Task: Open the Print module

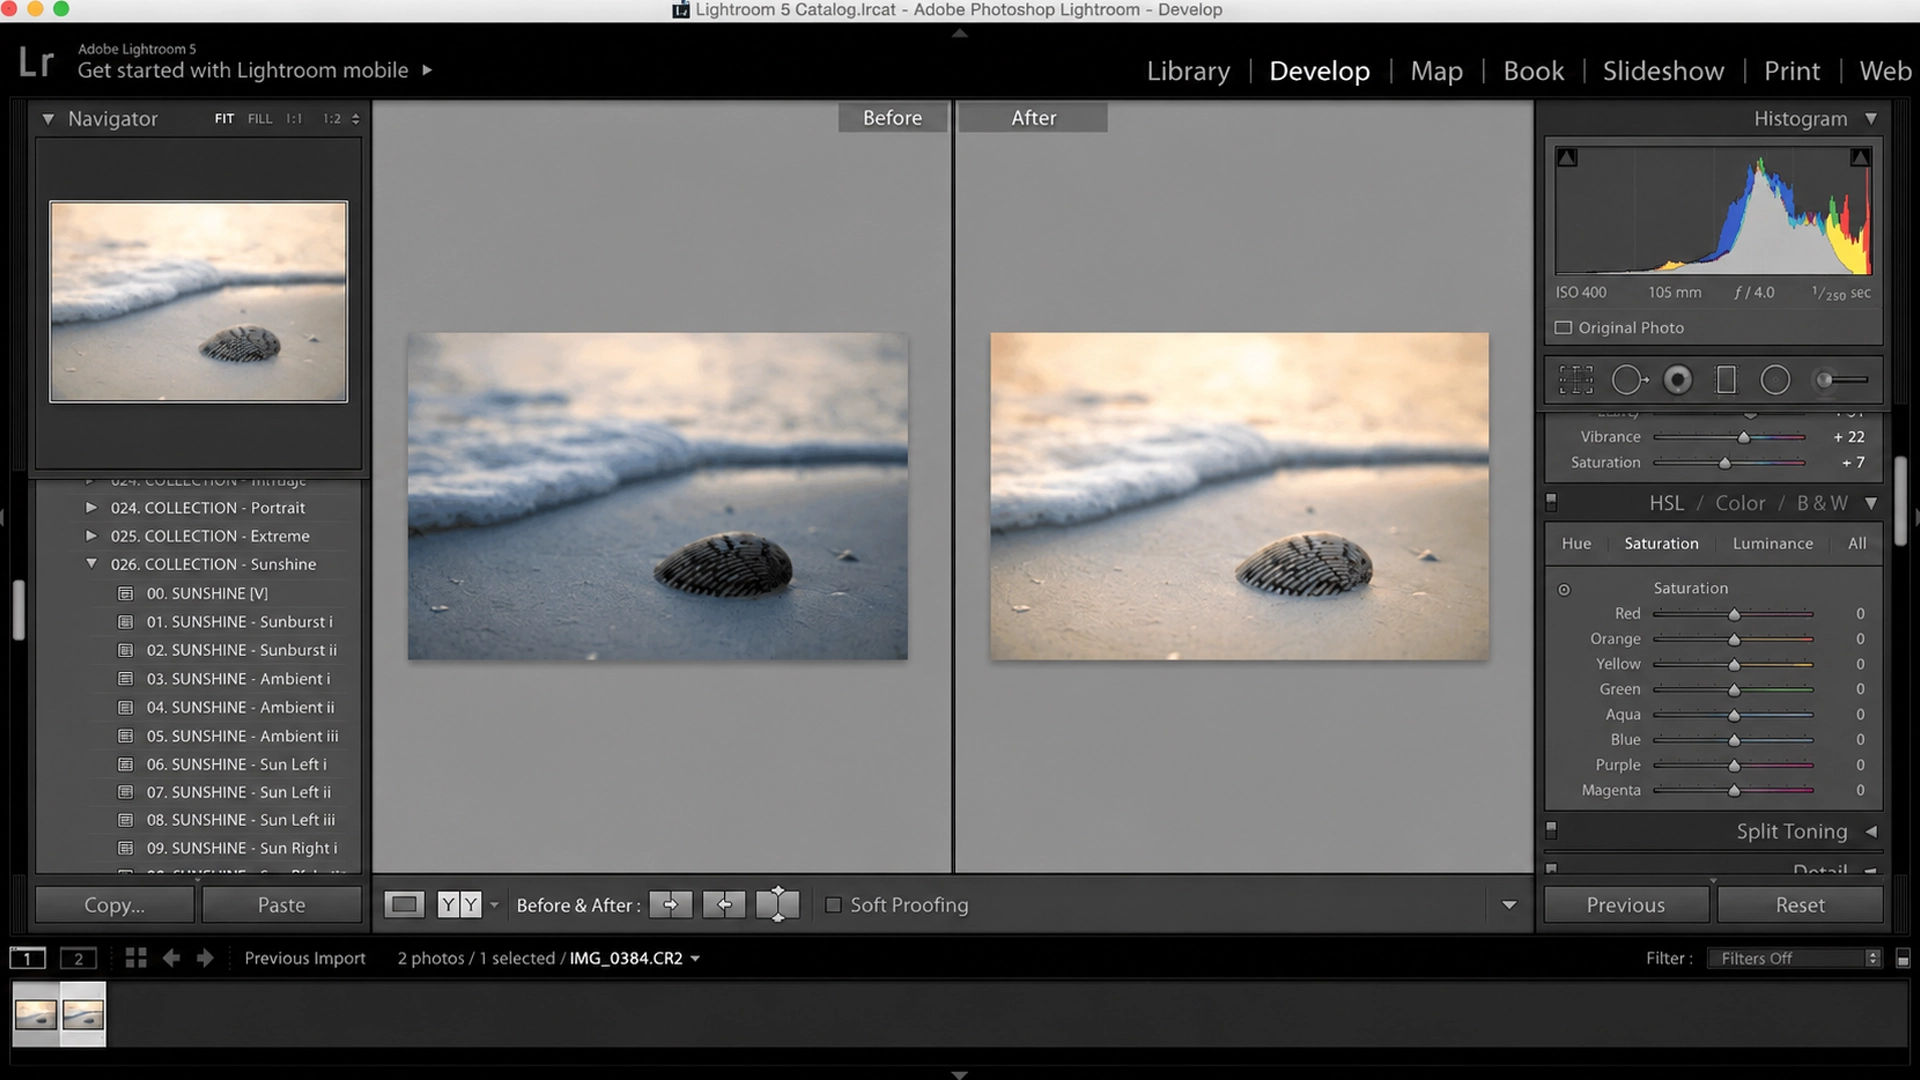Action: [x=1791, y=71]
